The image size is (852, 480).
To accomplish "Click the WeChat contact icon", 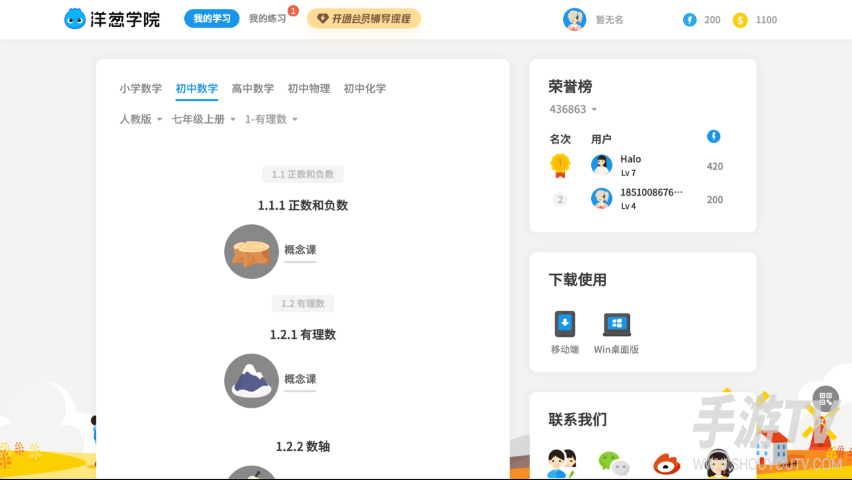I will pos(614,464).
